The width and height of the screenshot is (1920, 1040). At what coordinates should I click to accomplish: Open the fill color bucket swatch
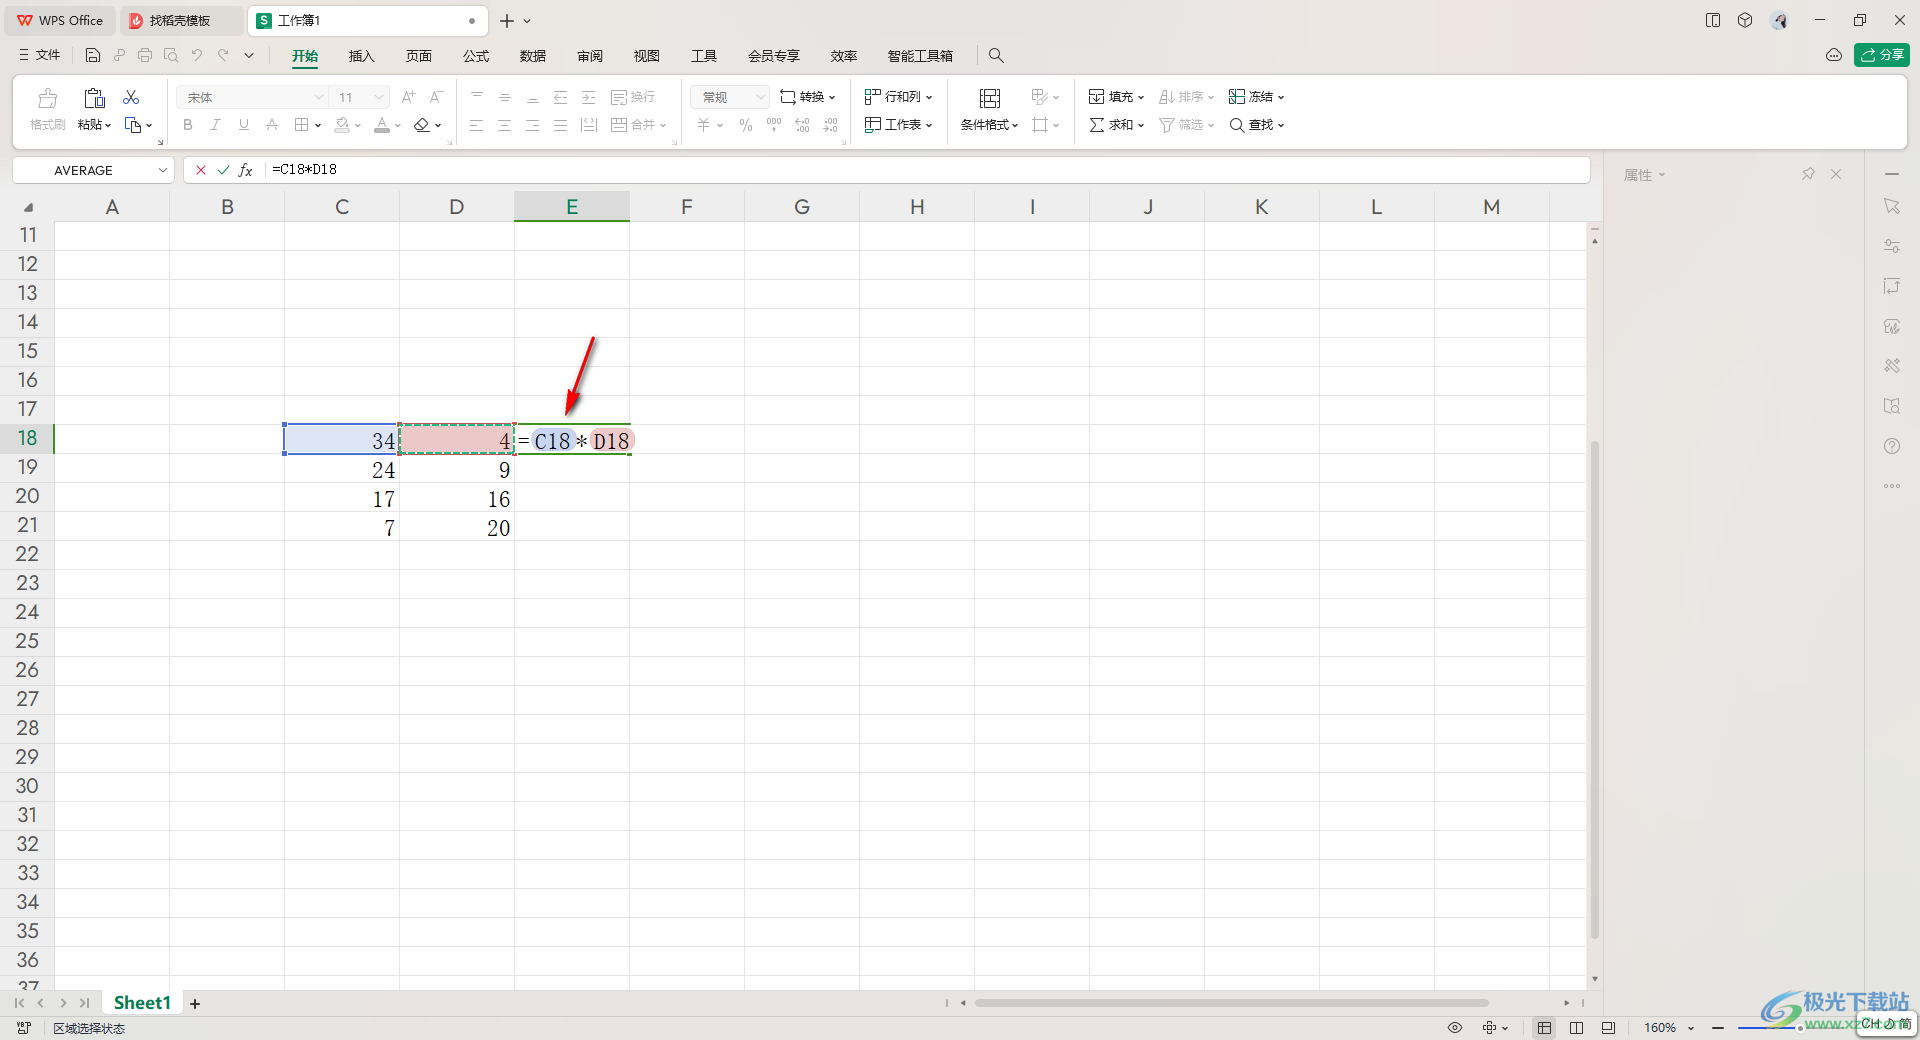[342, 125]
